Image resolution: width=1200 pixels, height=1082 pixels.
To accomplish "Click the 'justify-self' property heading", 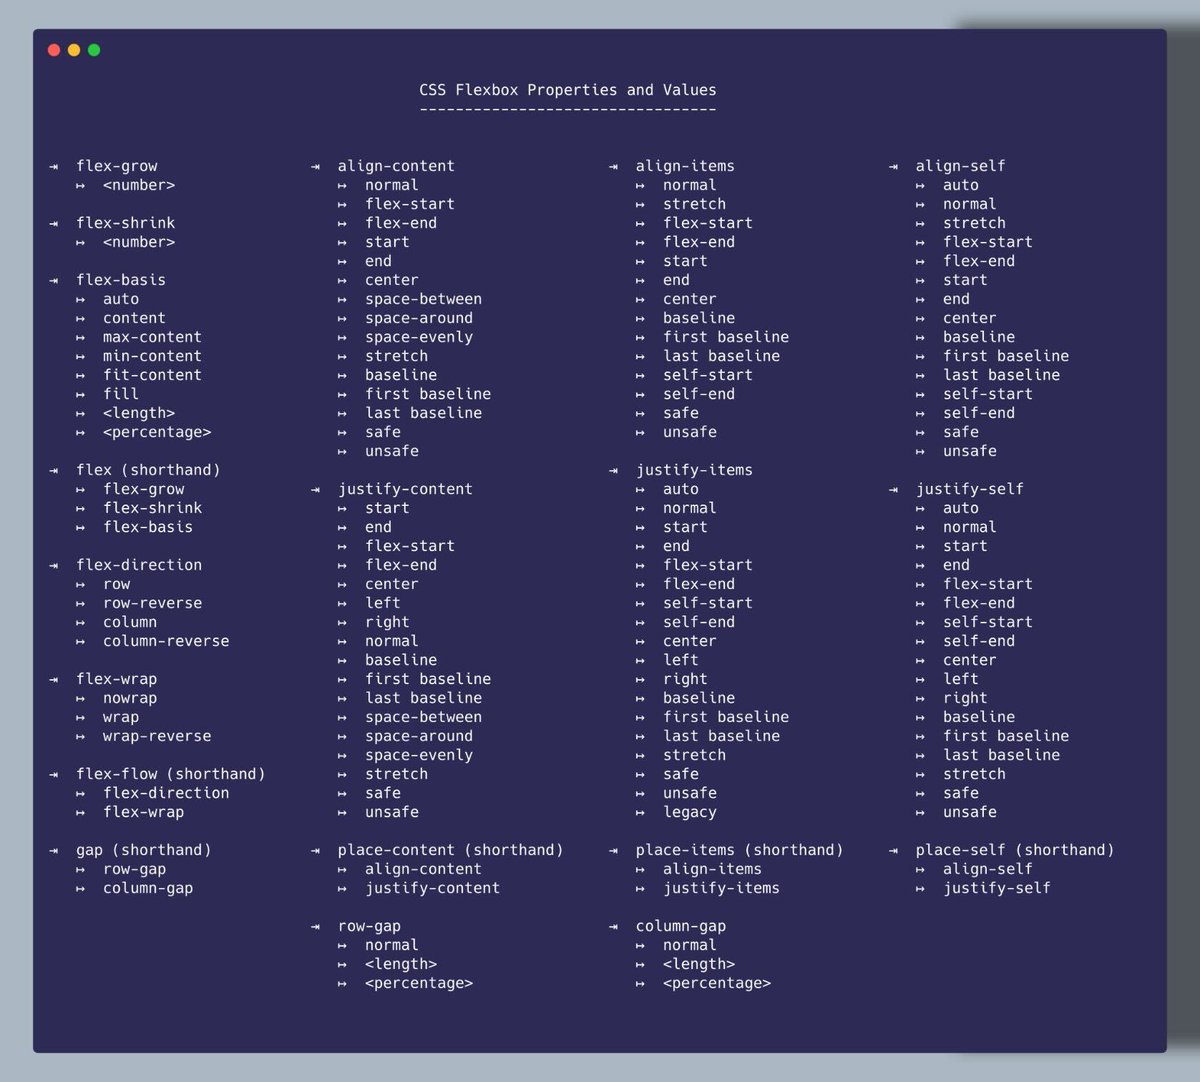I will (x=970, y=489).
